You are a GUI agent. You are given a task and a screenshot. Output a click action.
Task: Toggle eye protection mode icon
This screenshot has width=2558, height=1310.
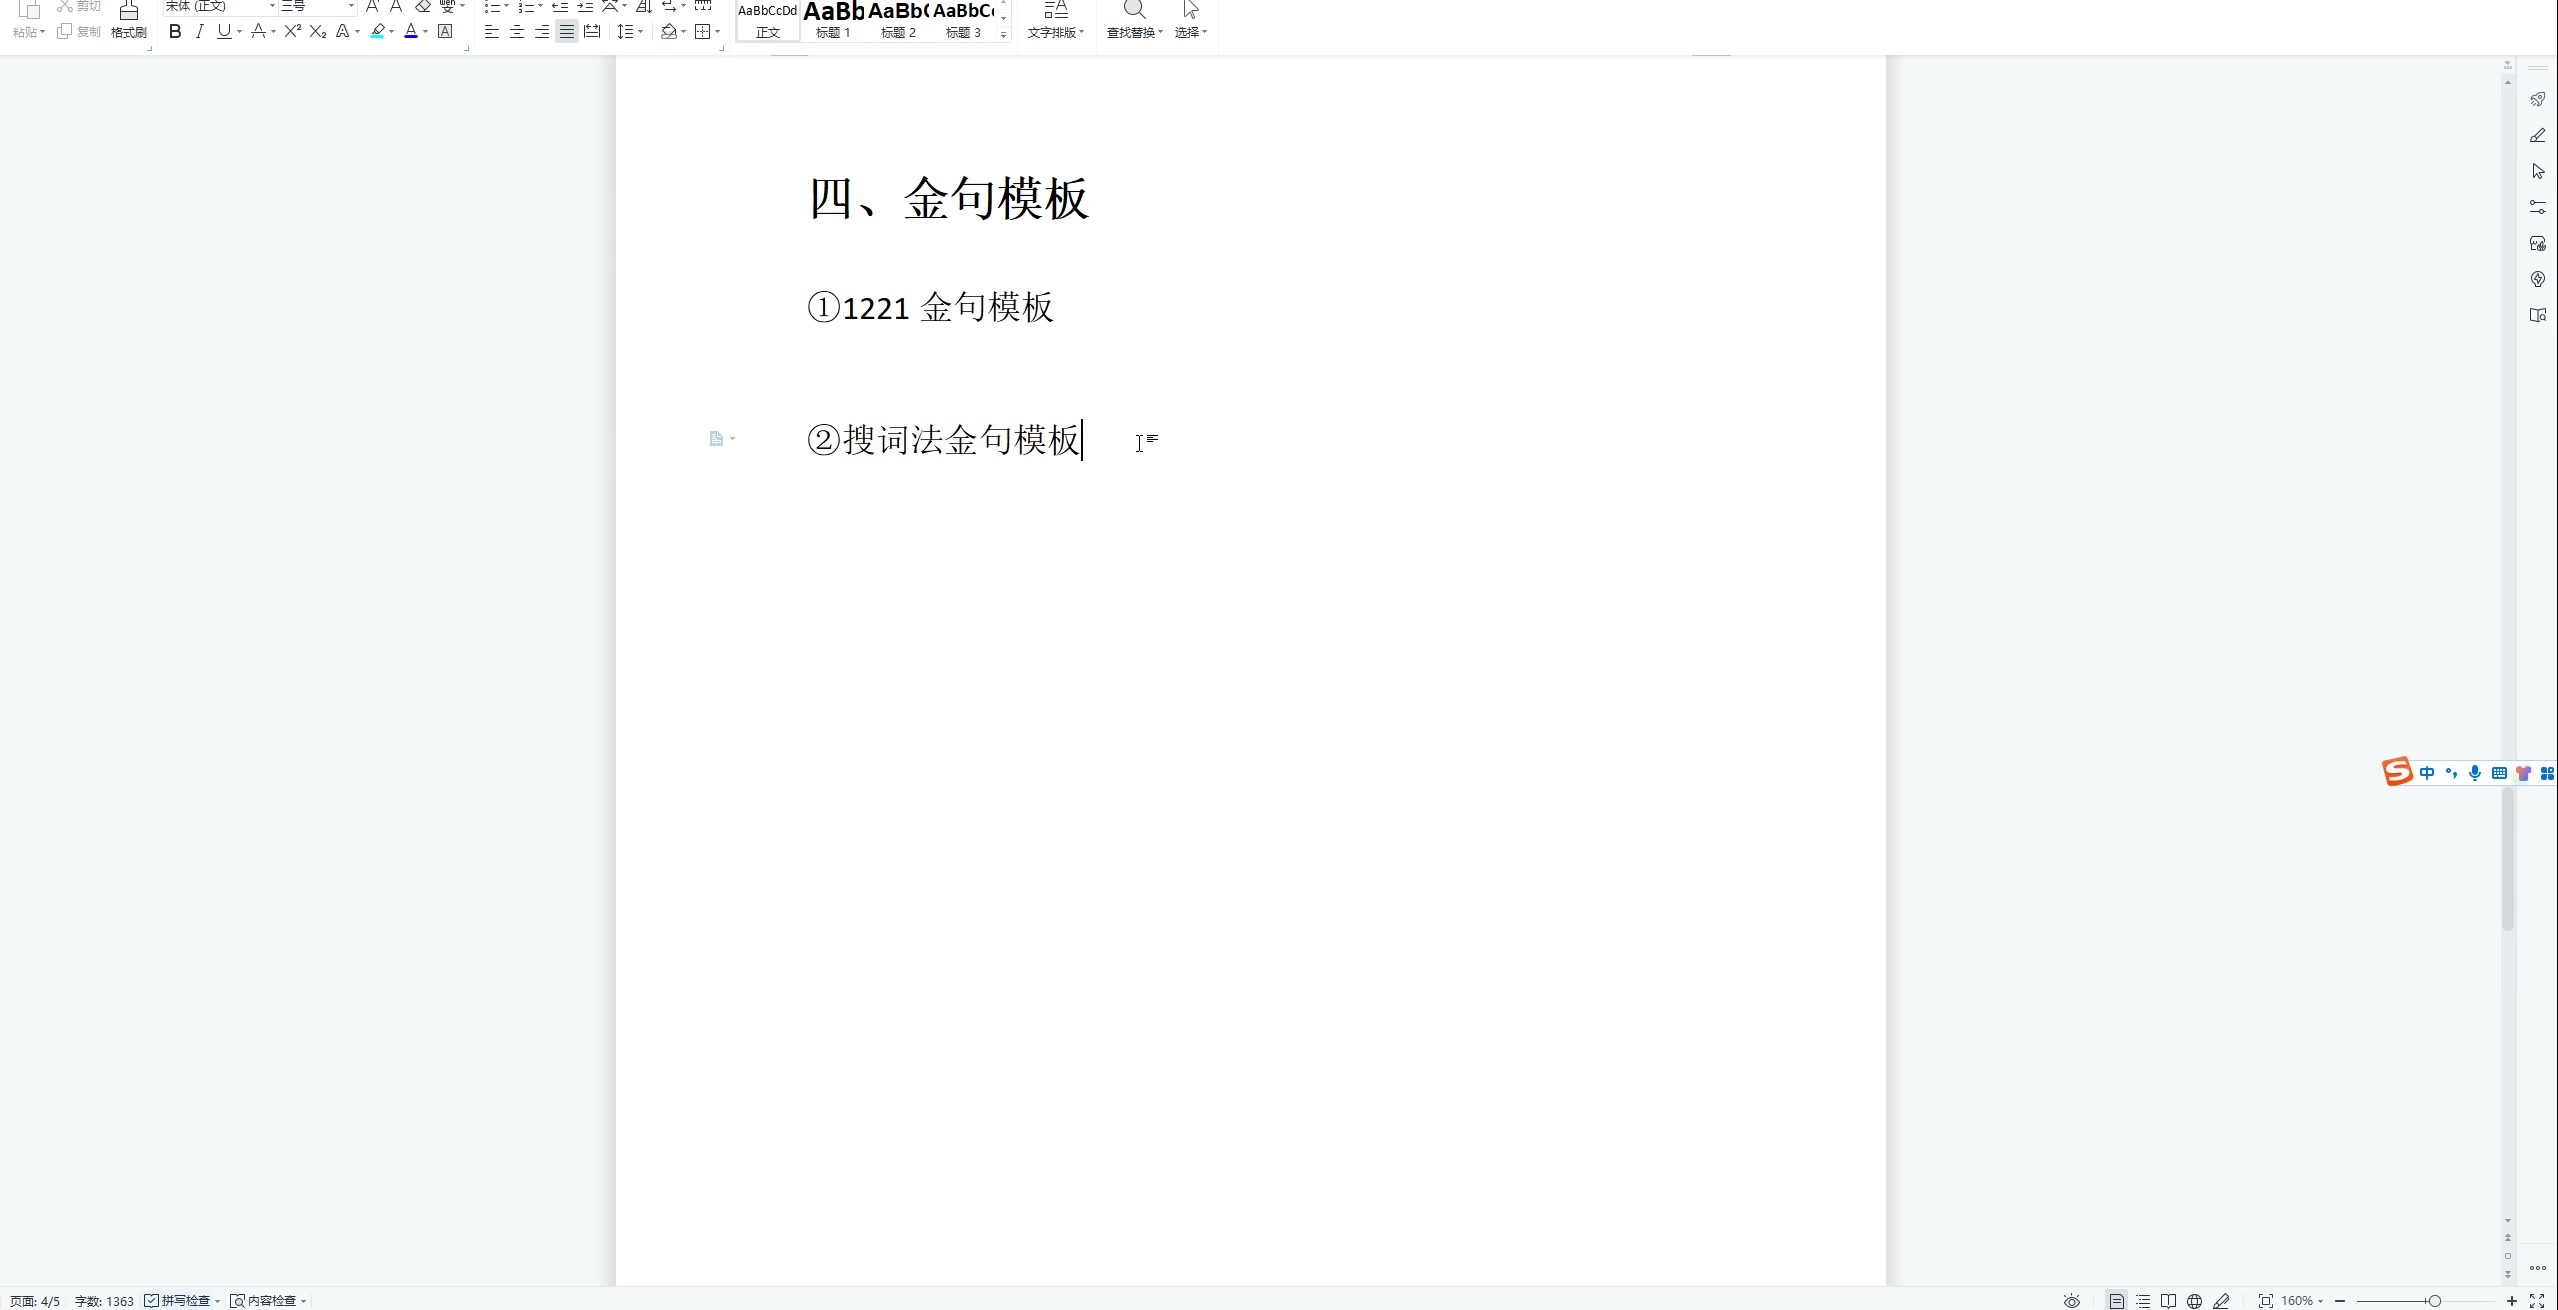pos(2072,1300)
